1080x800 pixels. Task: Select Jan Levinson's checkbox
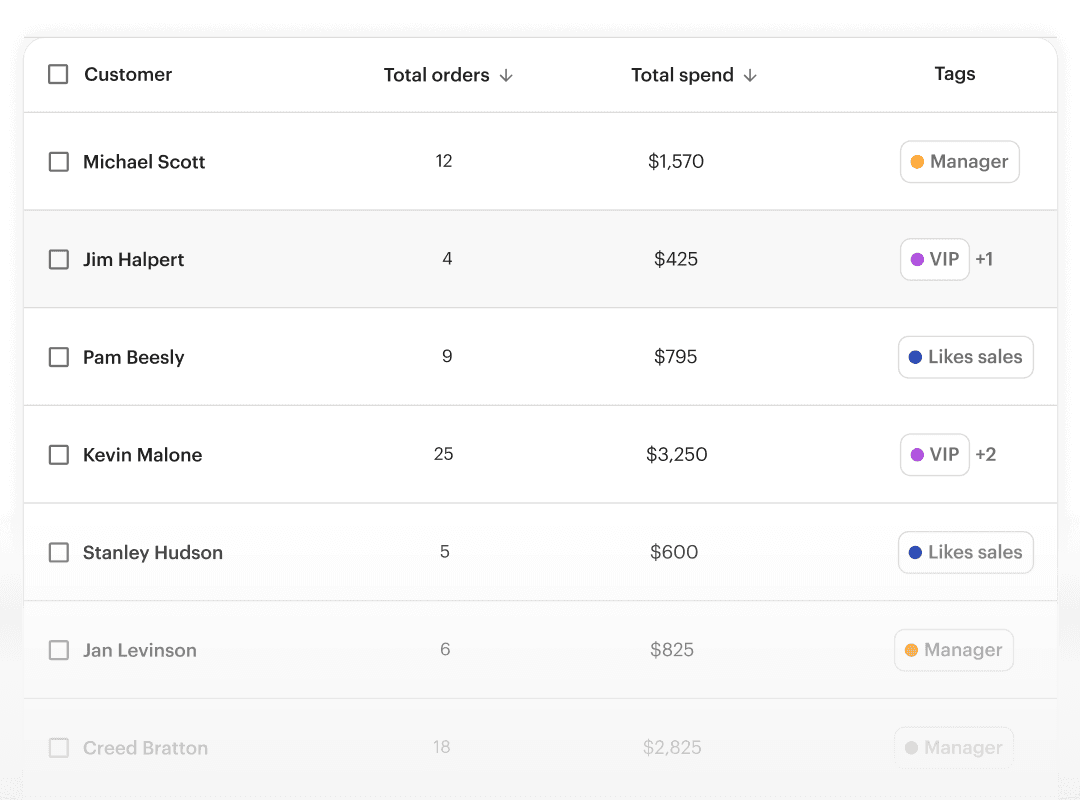point(59,650)
